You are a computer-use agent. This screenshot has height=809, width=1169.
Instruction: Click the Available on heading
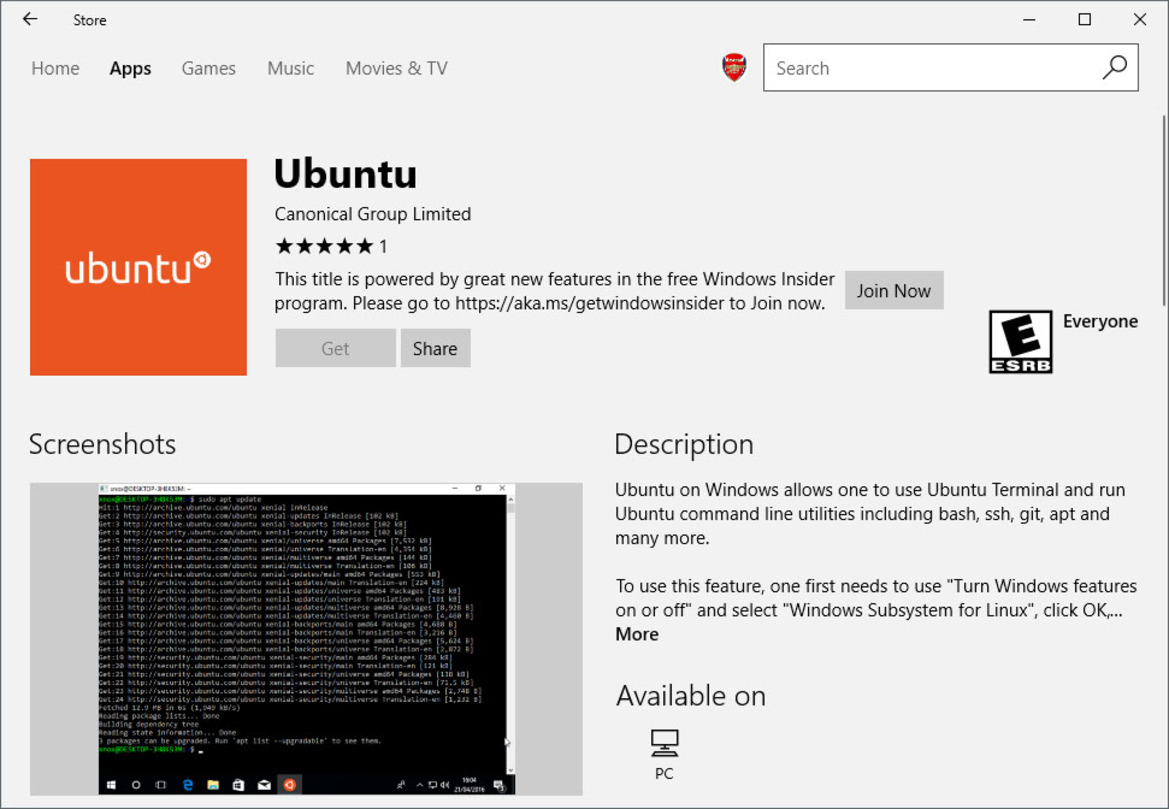[690, 696]
